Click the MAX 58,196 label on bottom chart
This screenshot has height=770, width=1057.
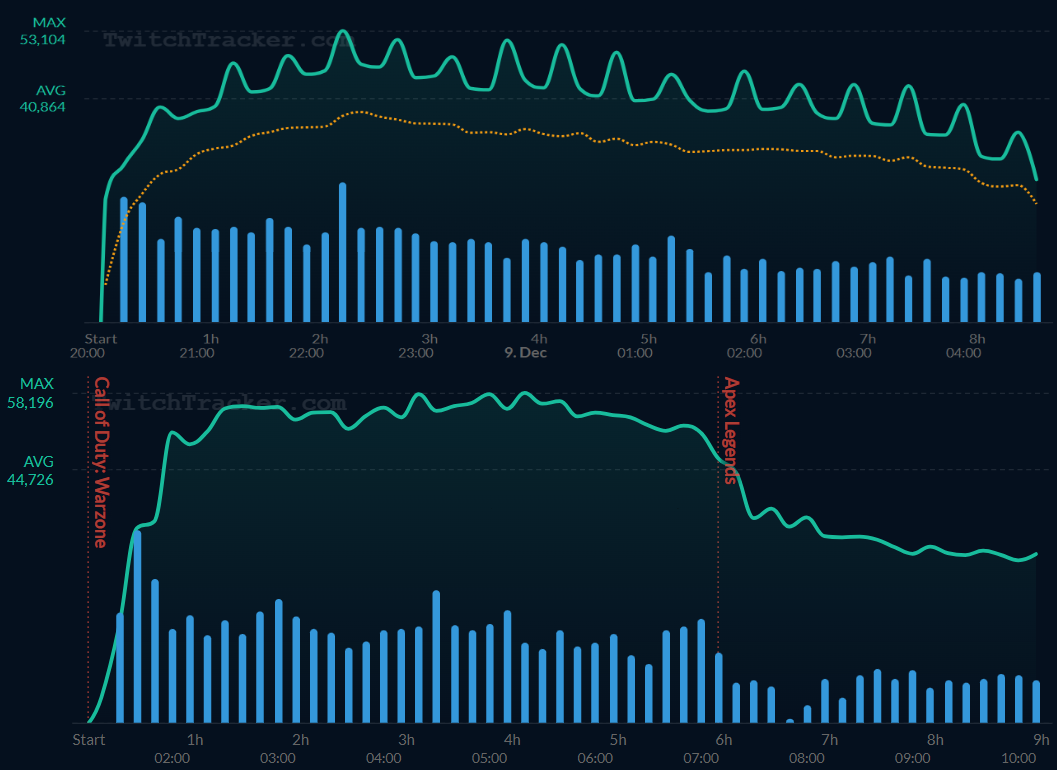pos(31,393)
